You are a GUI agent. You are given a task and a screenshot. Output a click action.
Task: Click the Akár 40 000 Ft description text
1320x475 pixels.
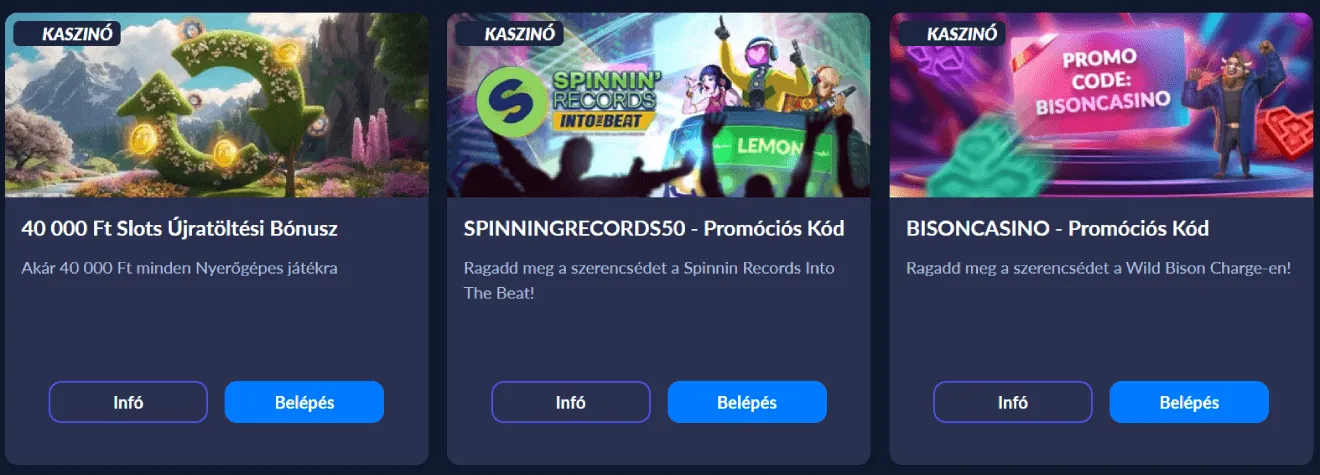180,268
